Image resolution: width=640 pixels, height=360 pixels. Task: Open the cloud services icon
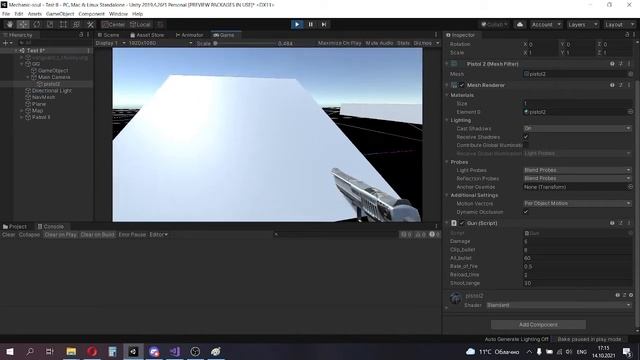click(x=520, y=24)
